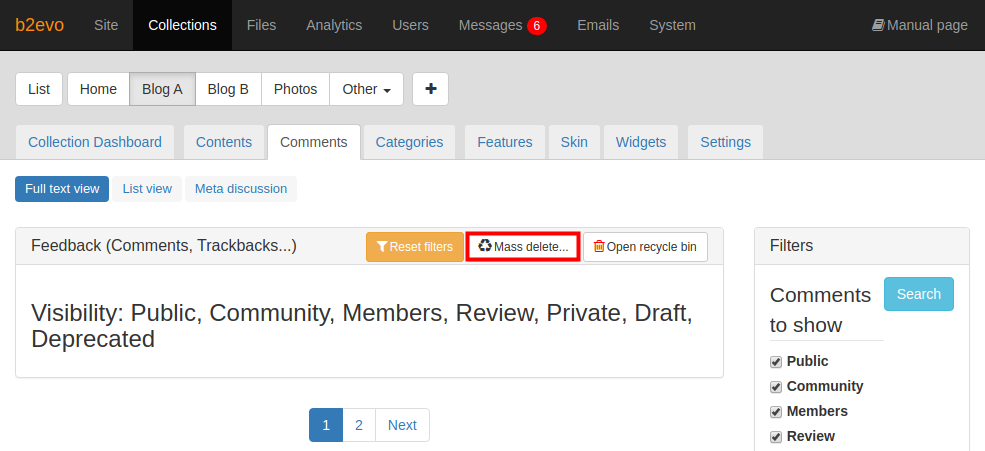
Task: Select the Comments tab
Action: [313, 142]
